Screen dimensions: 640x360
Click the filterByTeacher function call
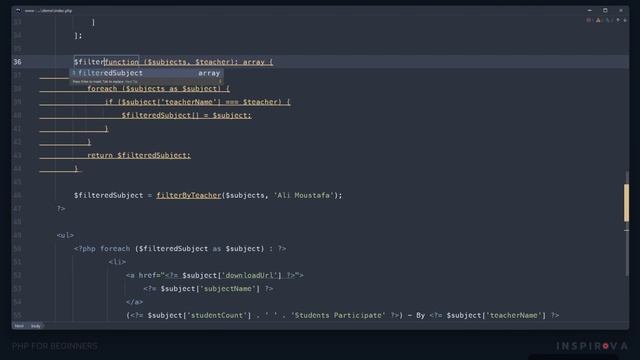189,196
